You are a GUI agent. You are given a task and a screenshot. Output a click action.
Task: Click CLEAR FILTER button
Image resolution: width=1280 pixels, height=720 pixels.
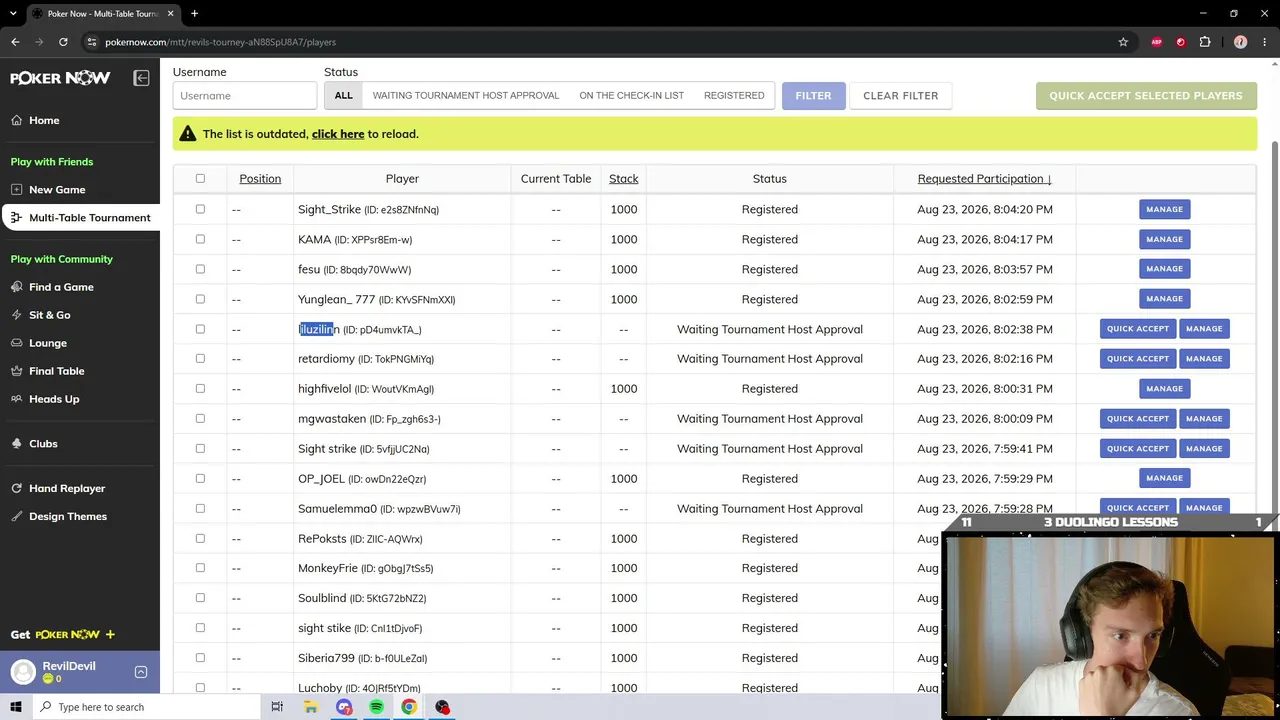pos(900,95)
